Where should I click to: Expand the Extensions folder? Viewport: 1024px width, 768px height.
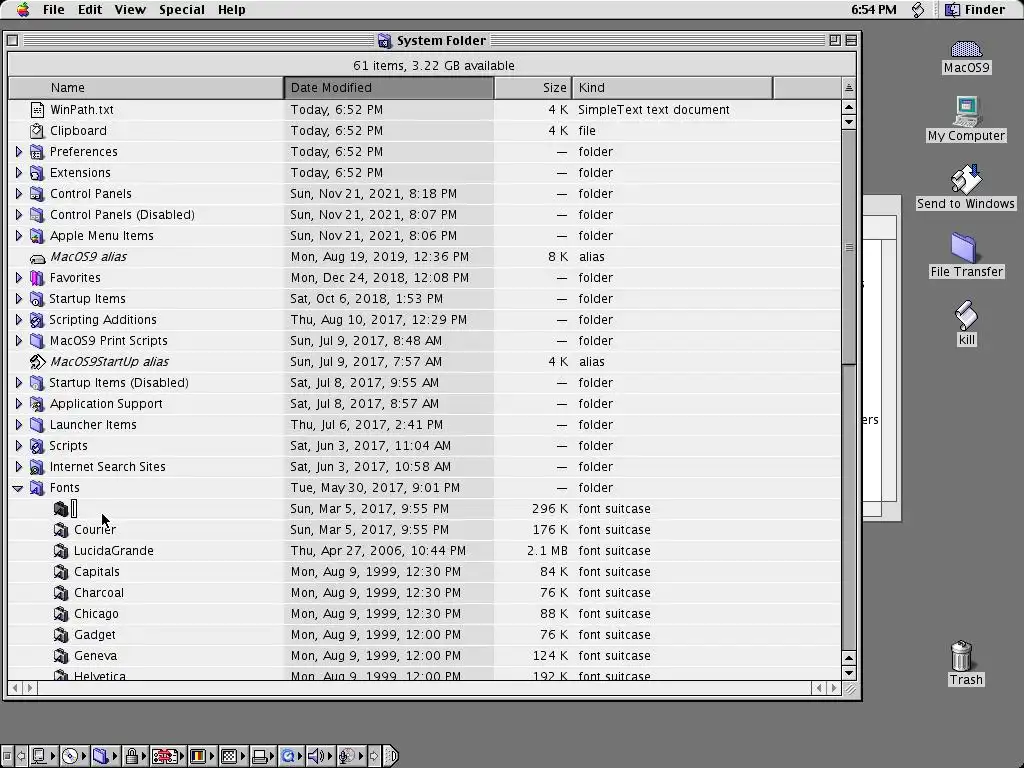click(18, 172)
